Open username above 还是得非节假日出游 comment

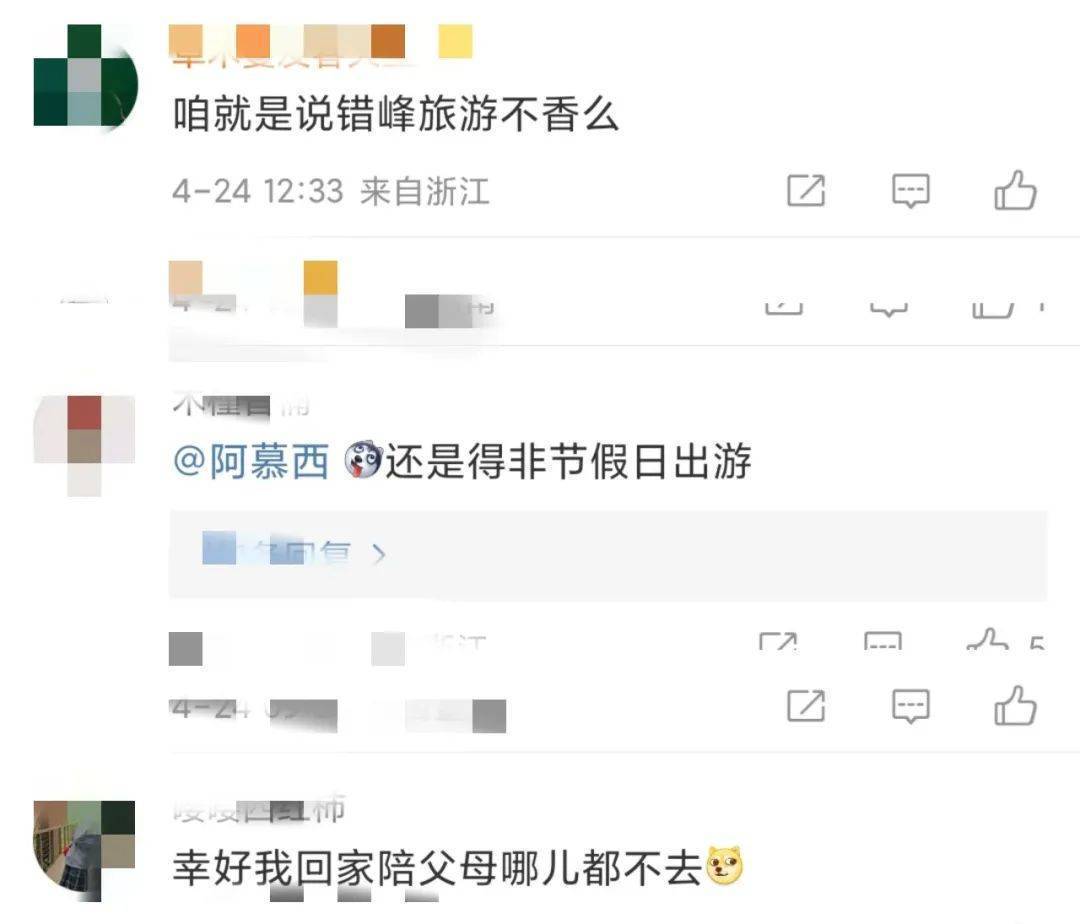point(241,404)
